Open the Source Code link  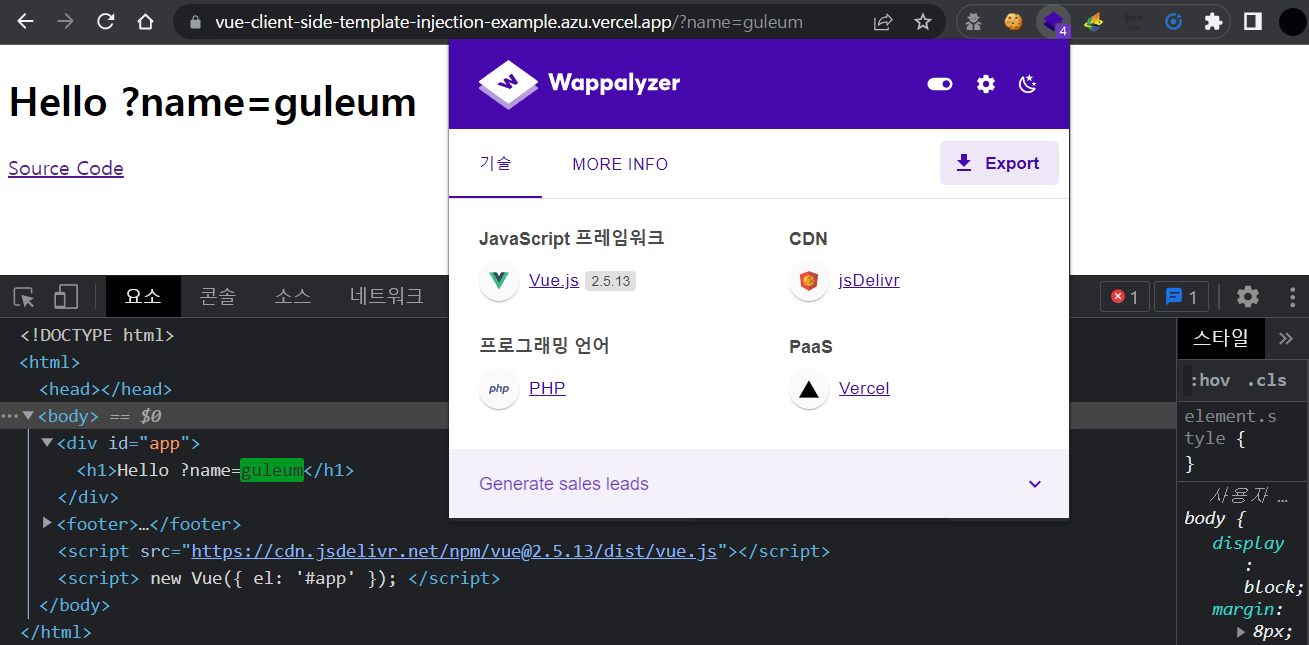66,168
